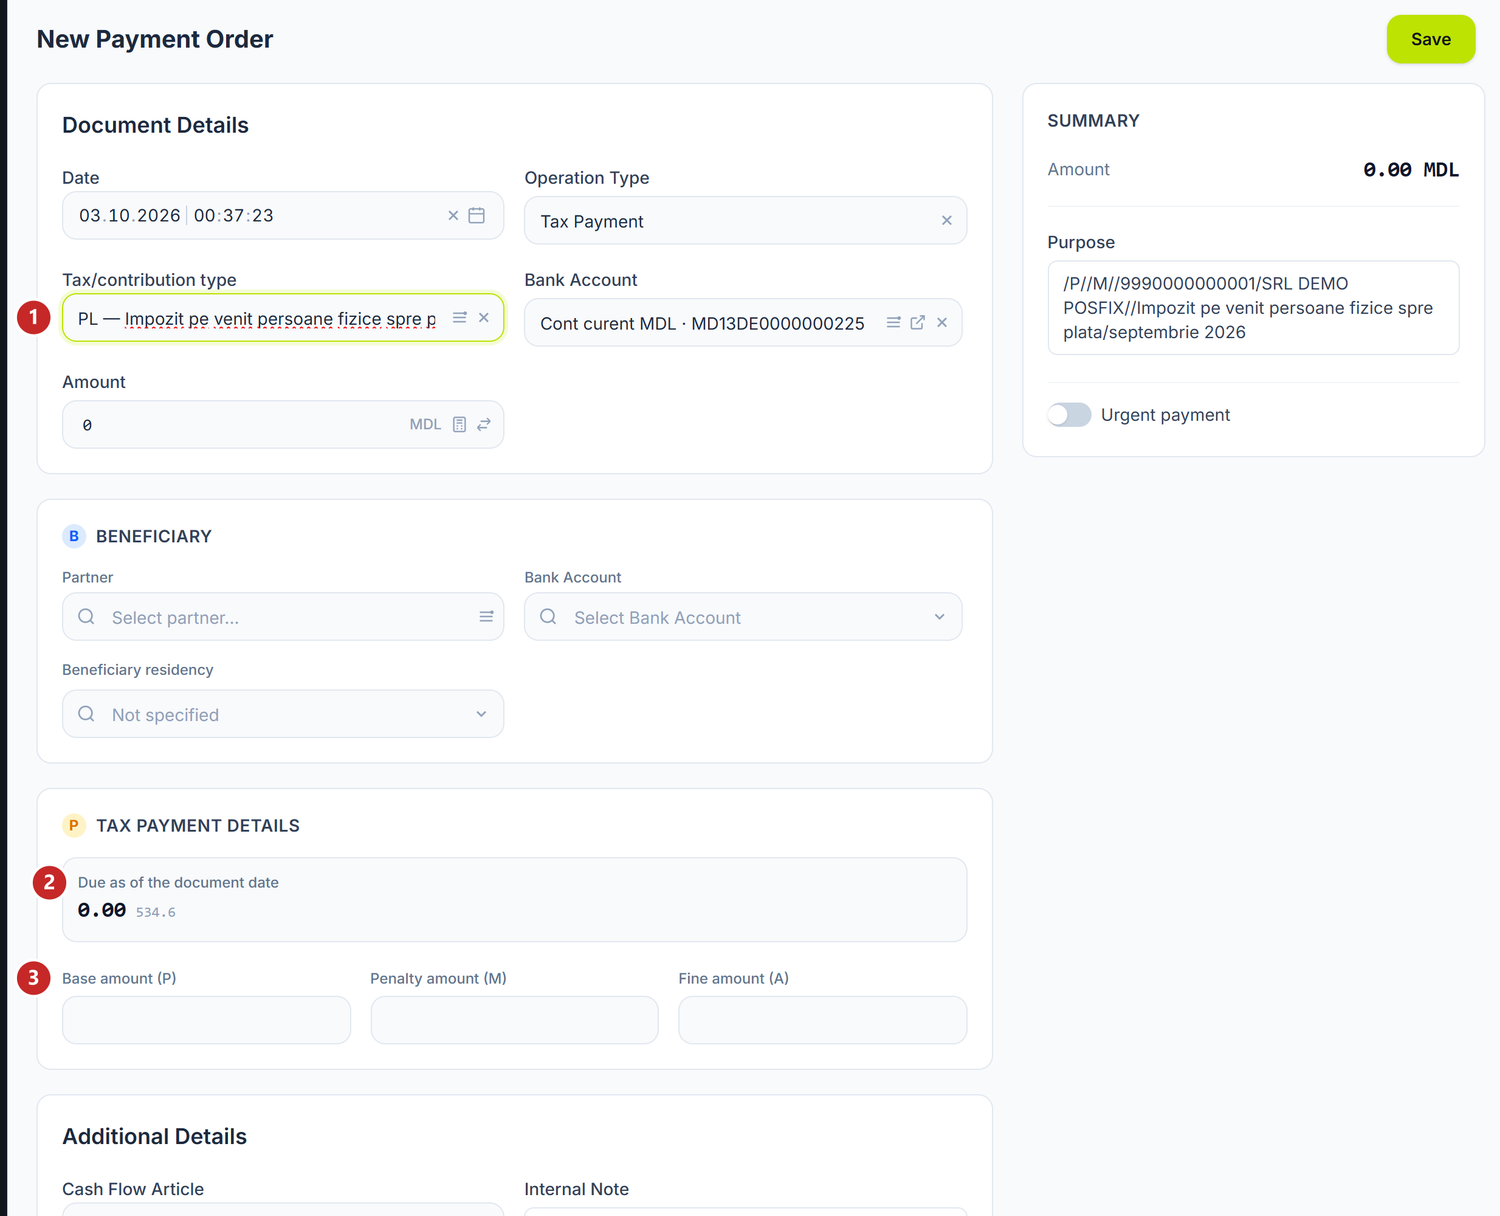Click the date 03.10.2026 value

[x=130, y=216]
